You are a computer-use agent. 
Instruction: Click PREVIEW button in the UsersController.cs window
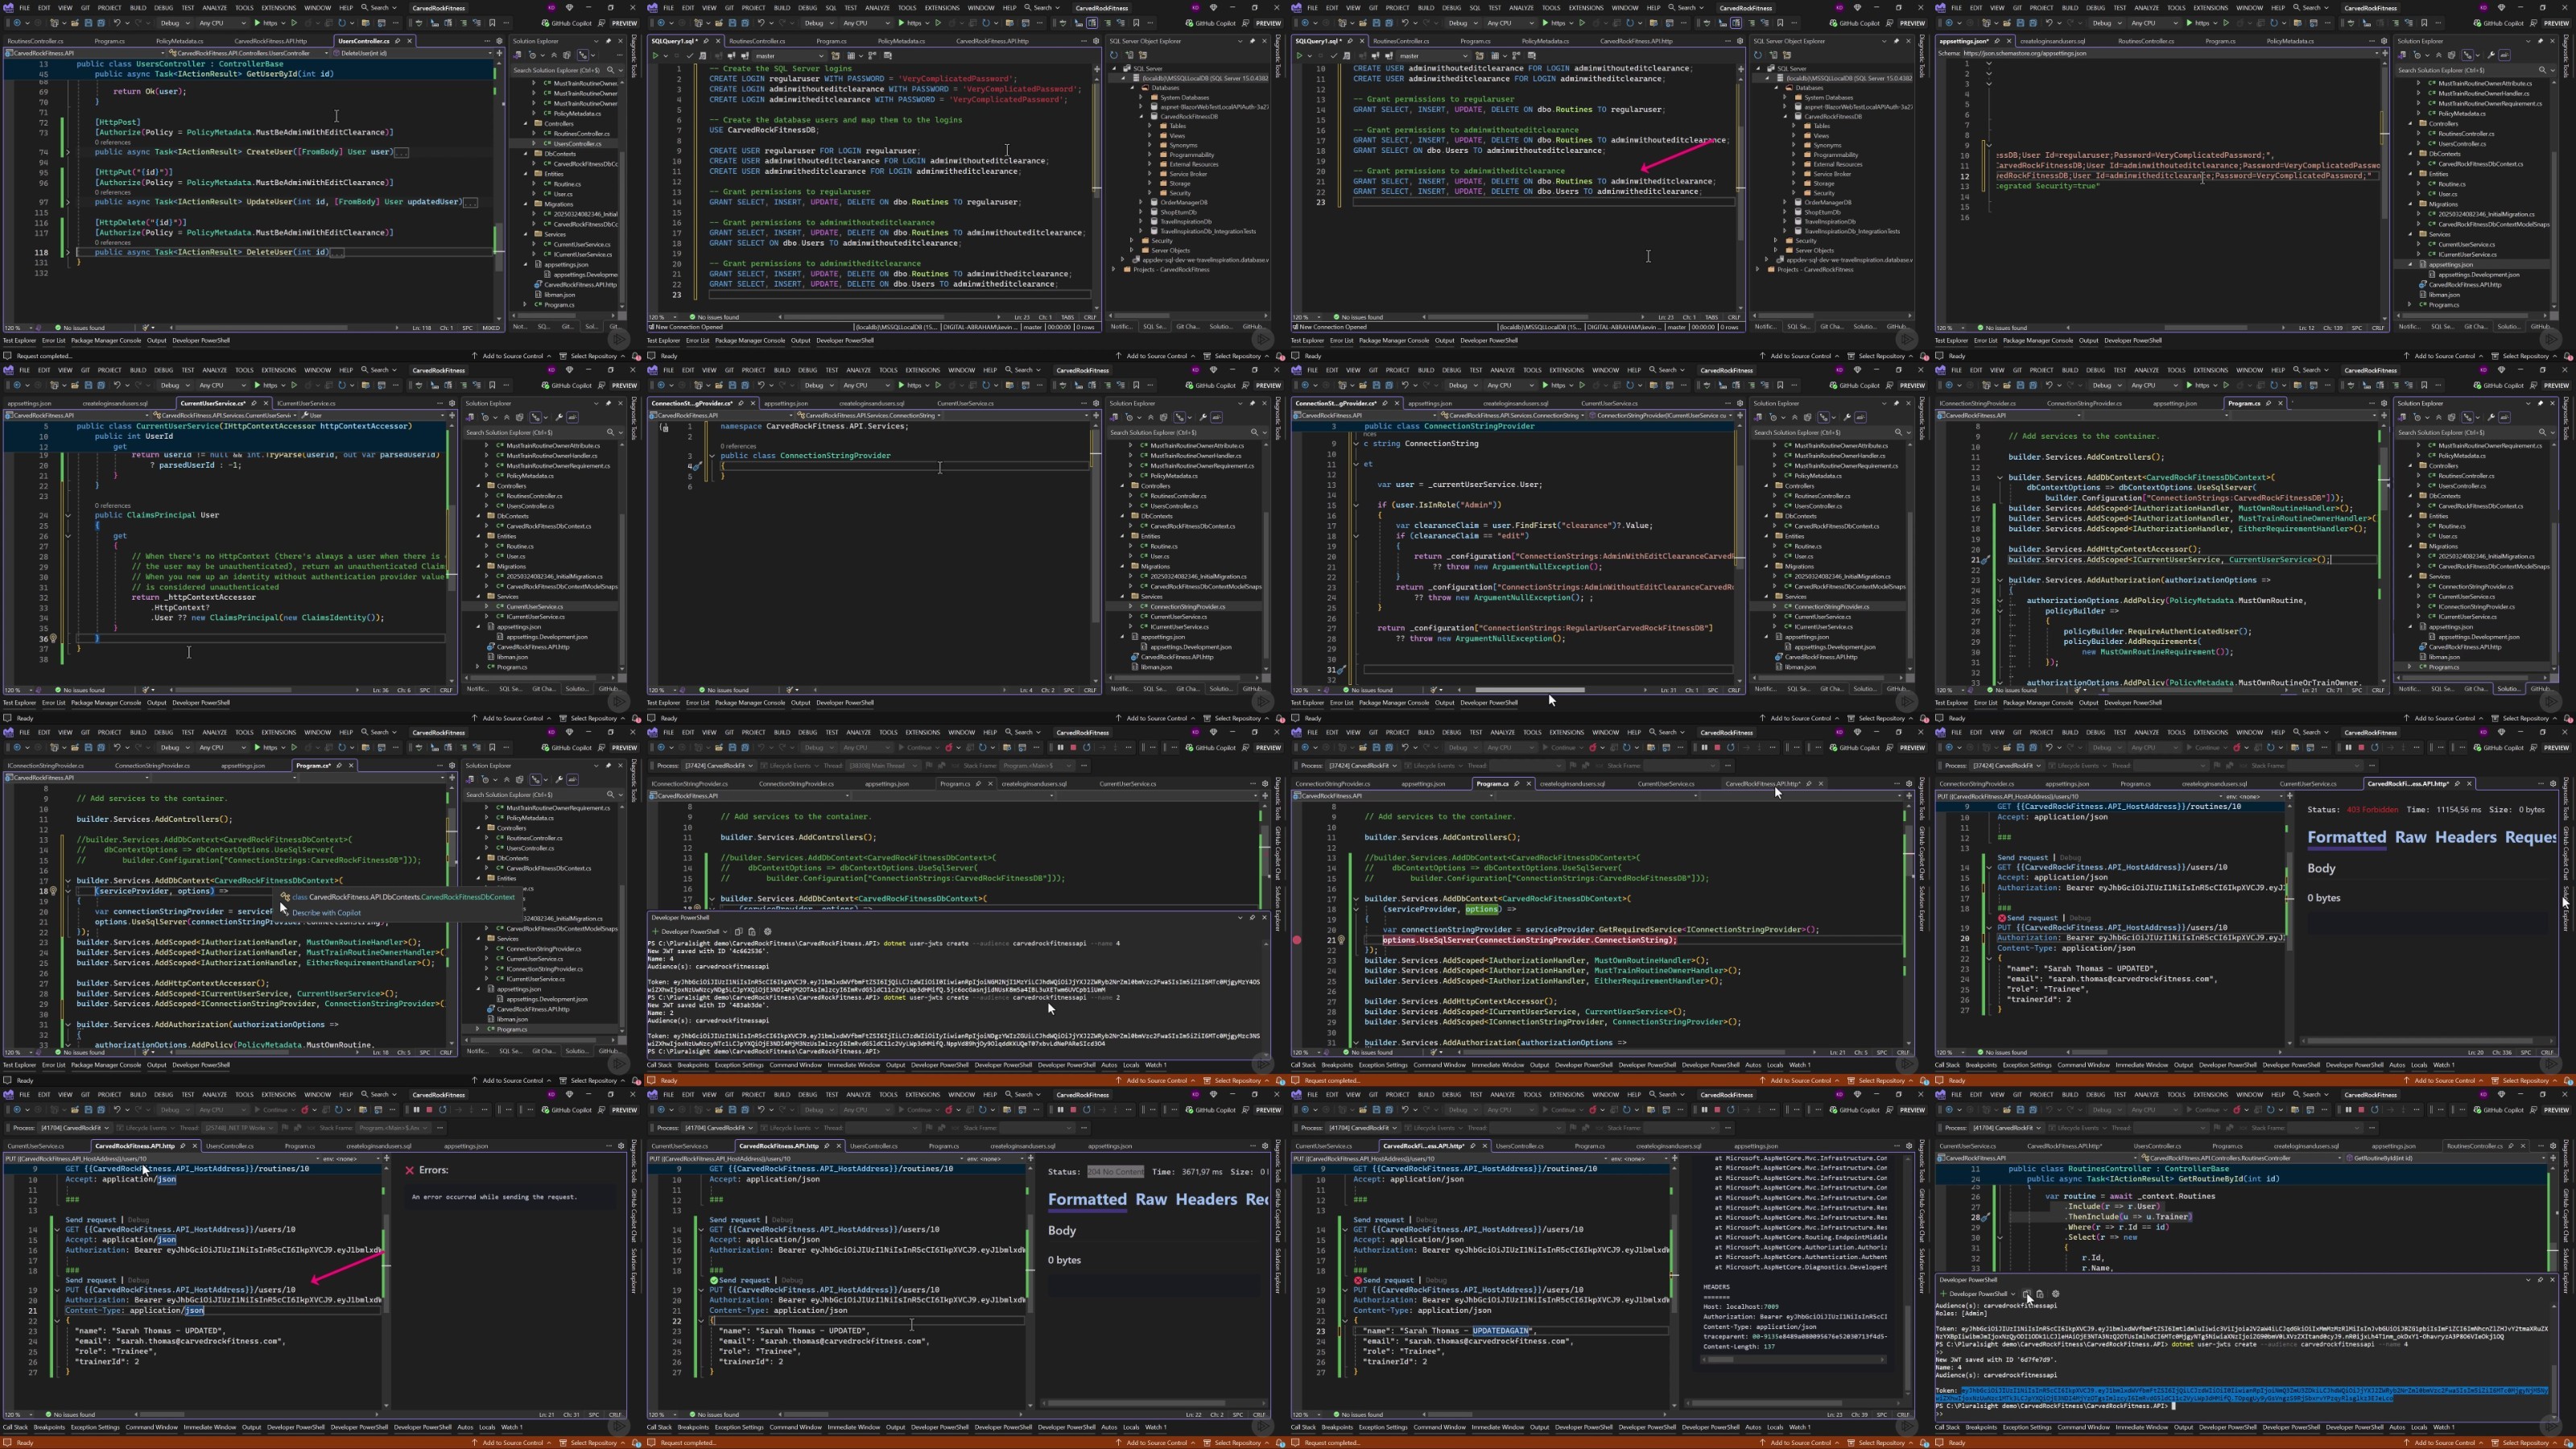(x=625, y=23)
